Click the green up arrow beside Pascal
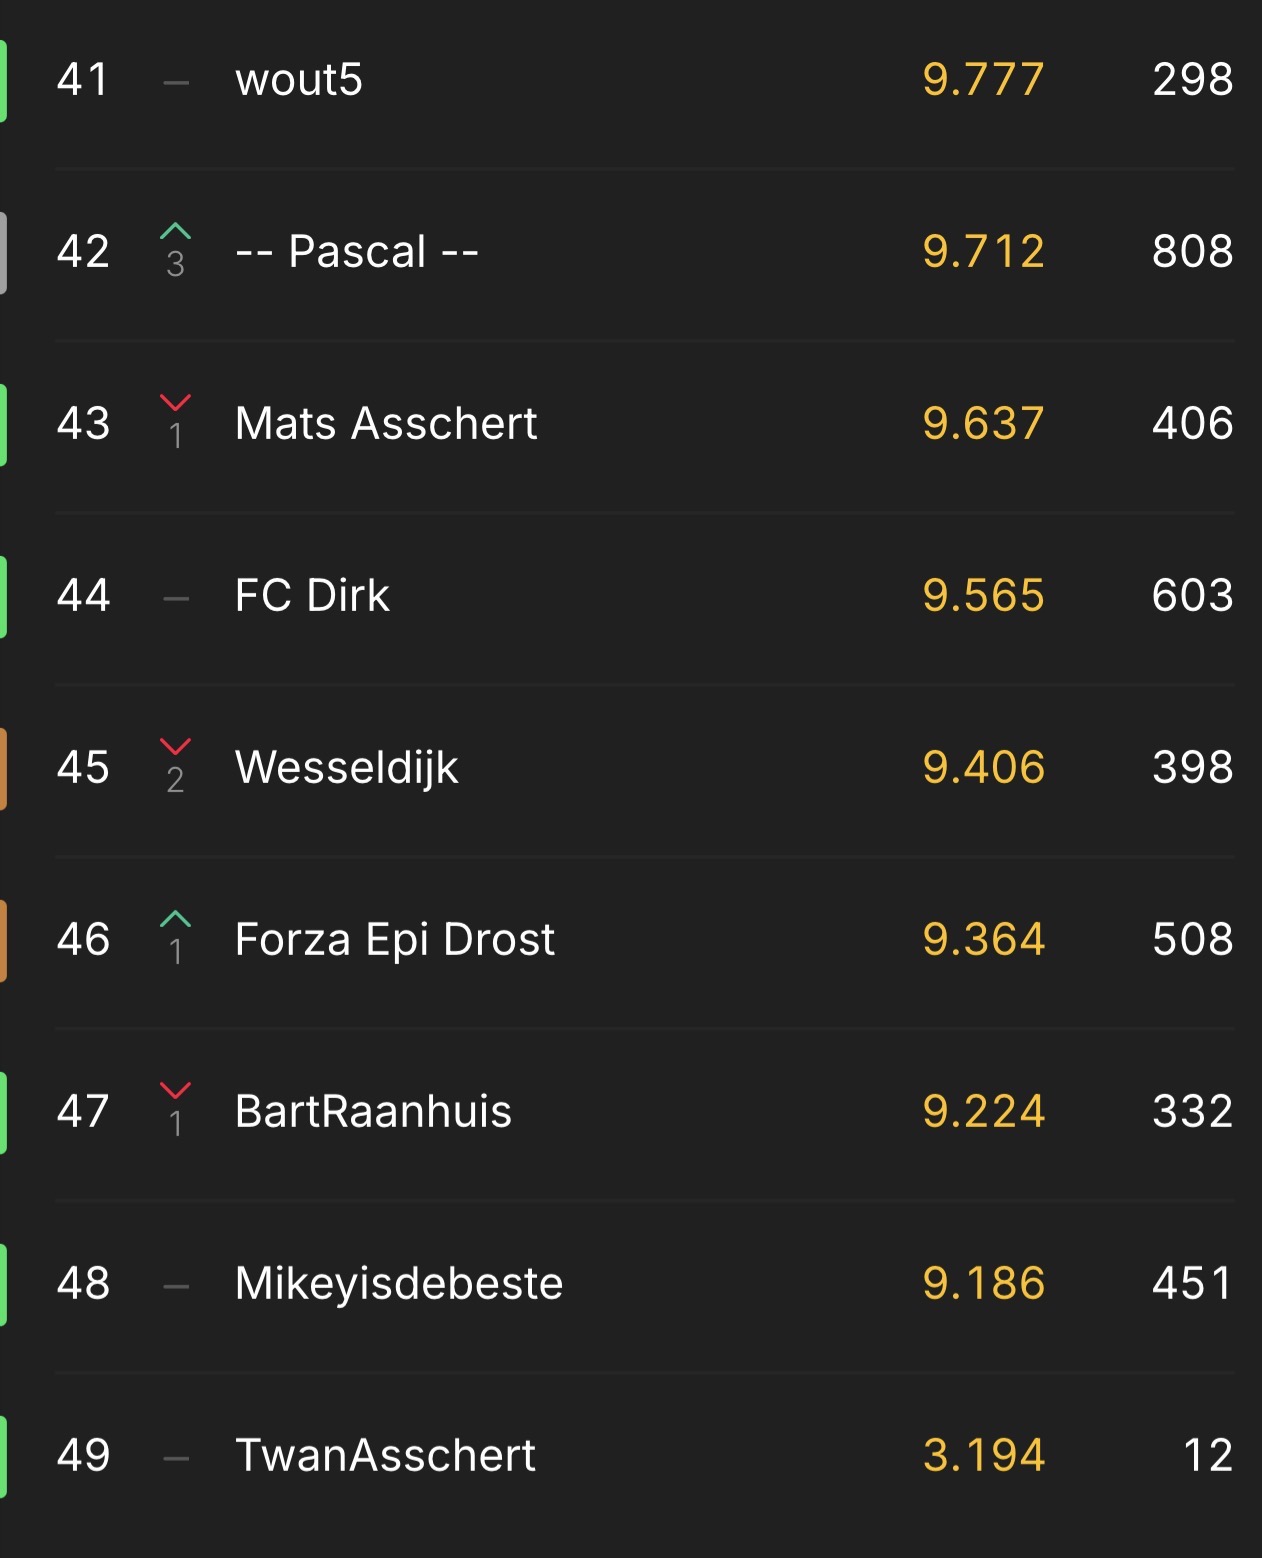 point(175,232)
